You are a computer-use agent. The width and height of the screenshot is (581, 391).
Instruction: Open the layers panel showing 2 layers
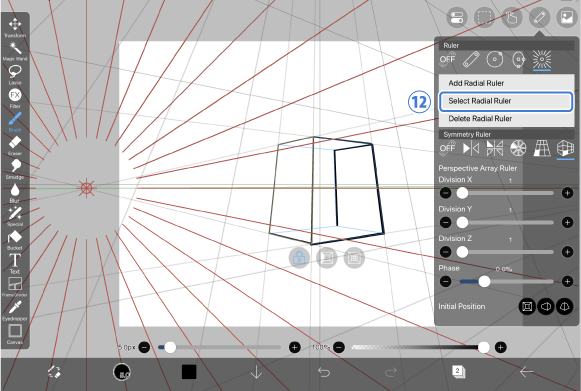[458, 371]
